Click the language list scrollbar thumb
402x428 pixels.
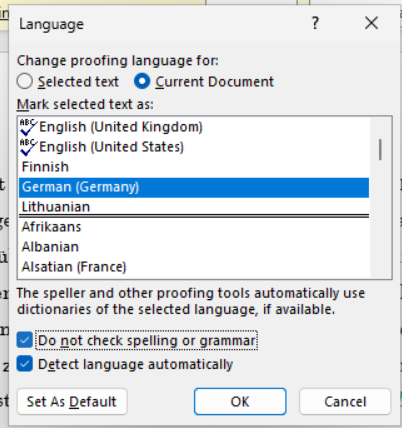[x=380, y=150]
